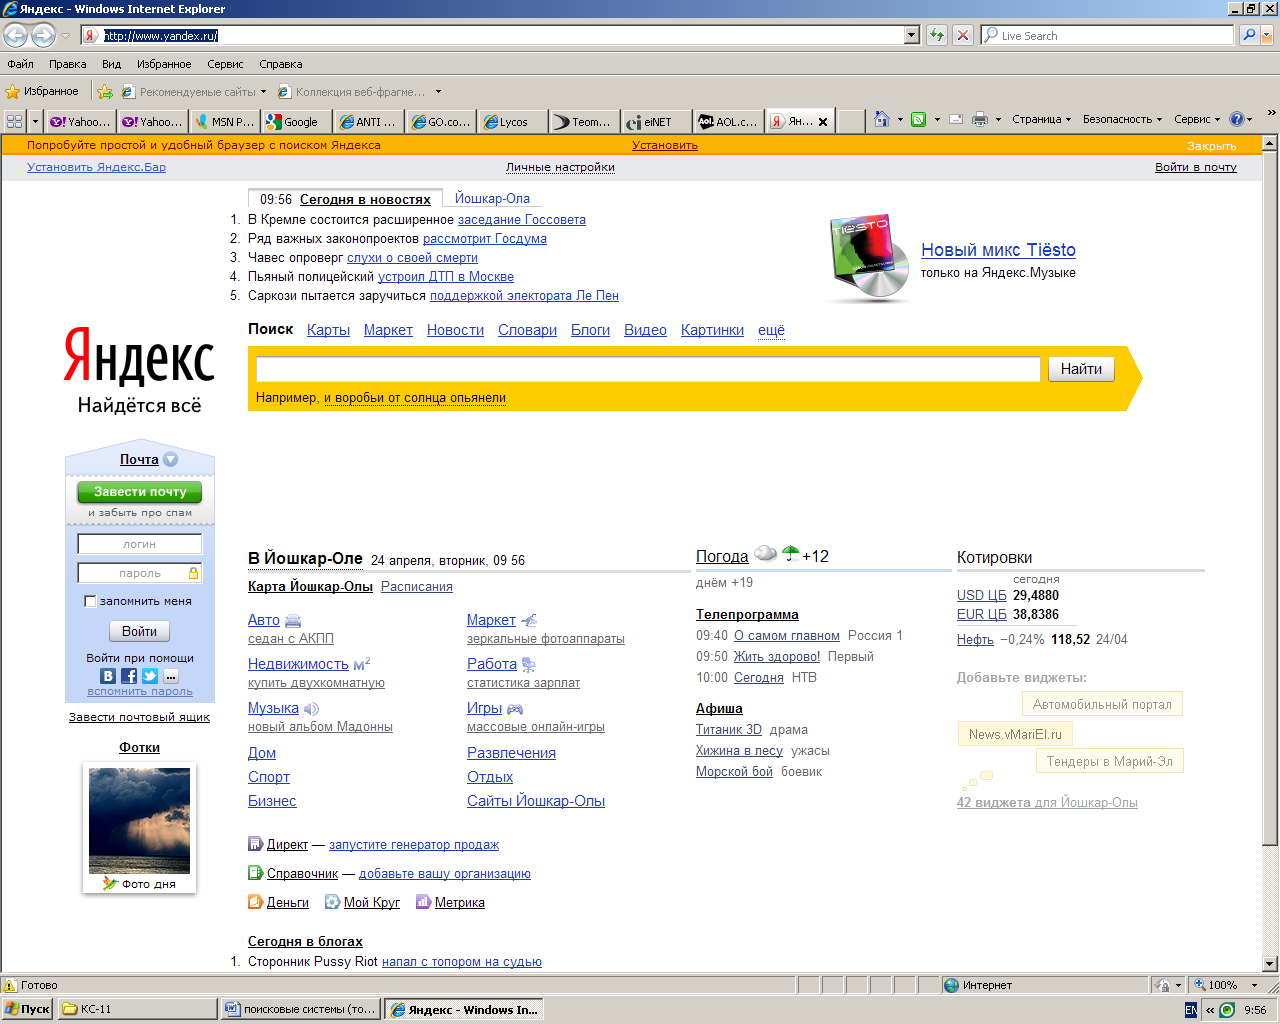Open the Сервис command bar dropdown
Viewport: 1280px width, 1024px height.
point(1198,119)
